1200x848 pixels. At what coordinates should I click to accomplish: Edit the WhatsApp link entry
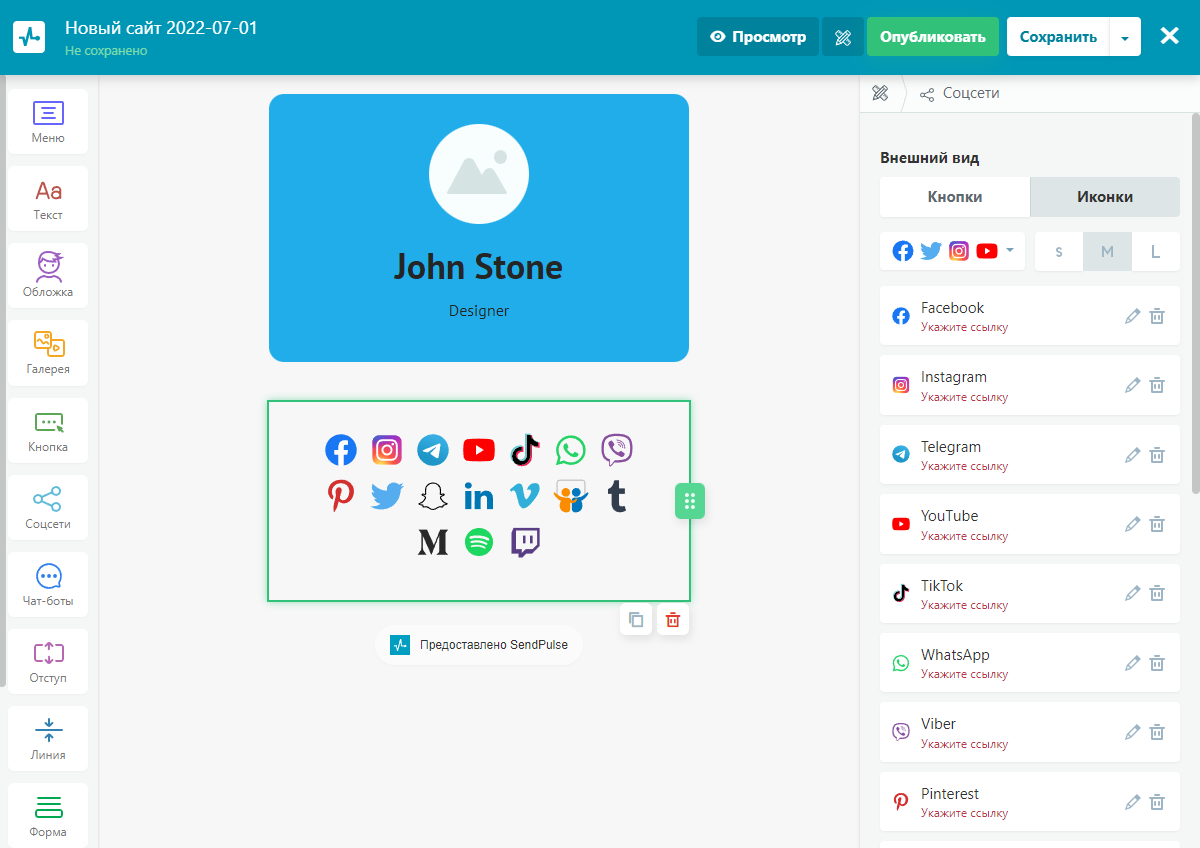point(1132,663)
